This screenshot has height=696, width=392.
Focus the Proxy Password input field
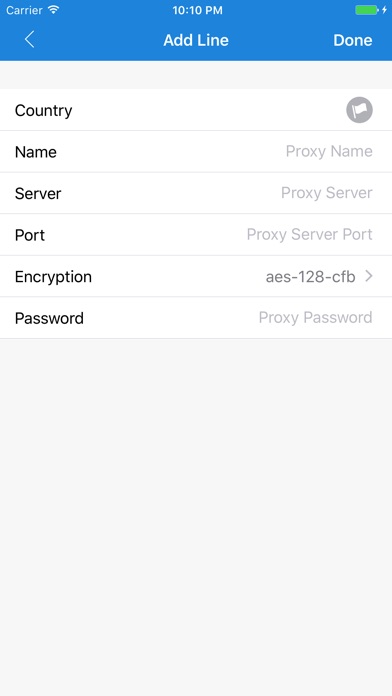coord(315,318)
